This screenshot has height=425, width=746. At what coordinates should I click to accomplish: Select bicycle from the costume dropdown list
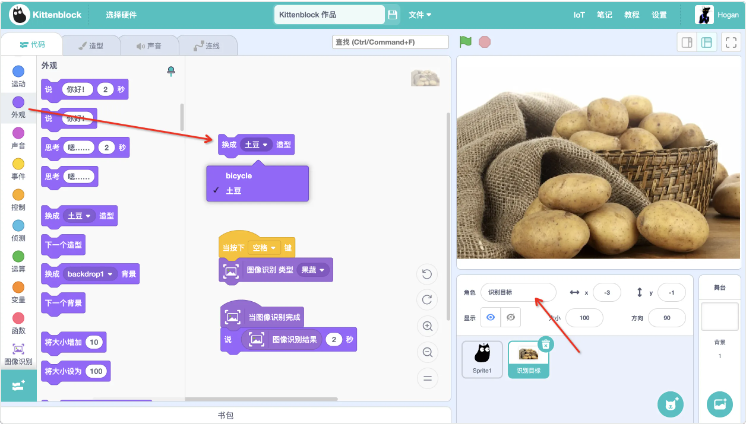(x=239, y=176)
